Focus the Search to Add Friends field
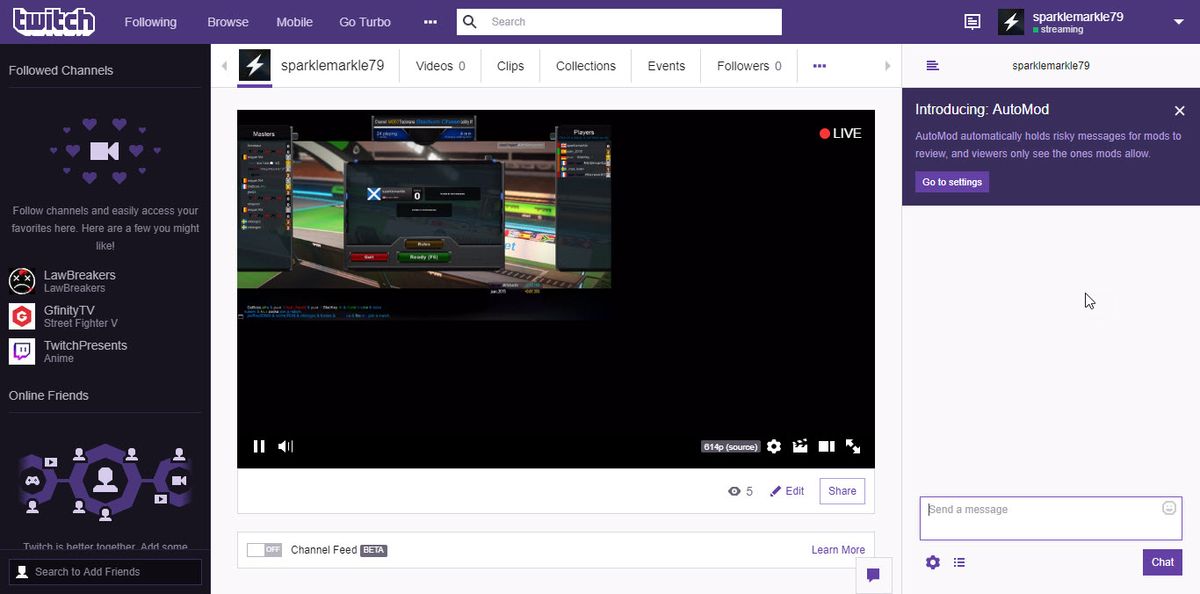 click(105, 572)
